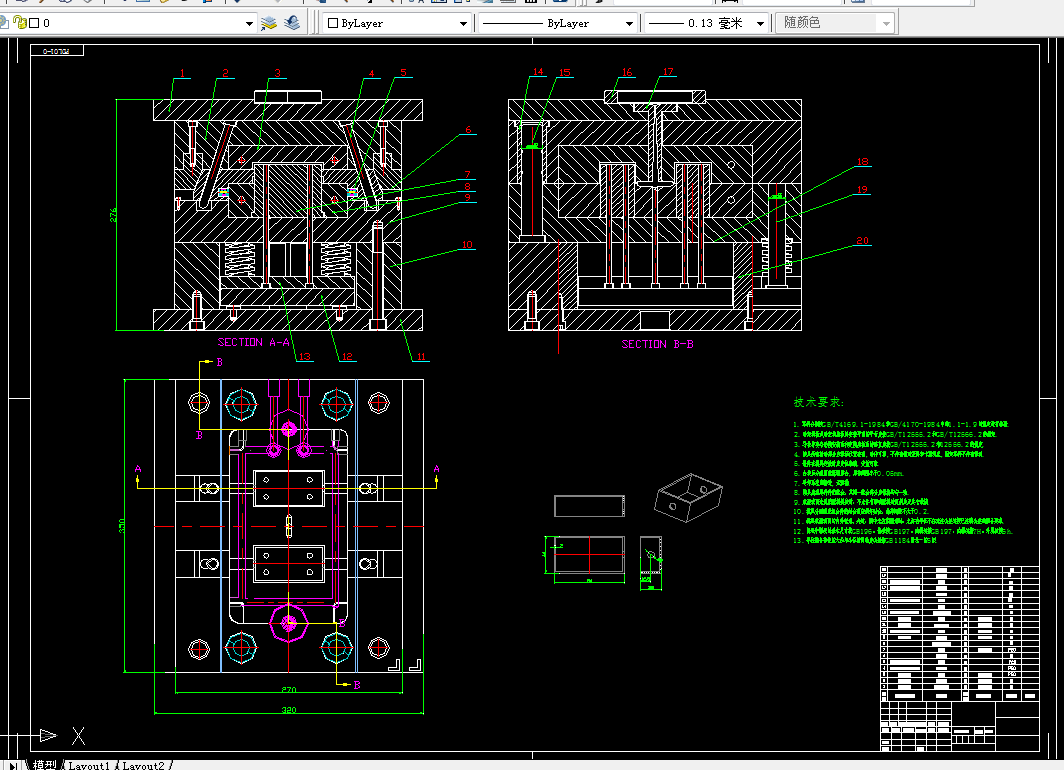Select the SECTION B-B label text
The image size is (1064, 770).
(658, 344)
